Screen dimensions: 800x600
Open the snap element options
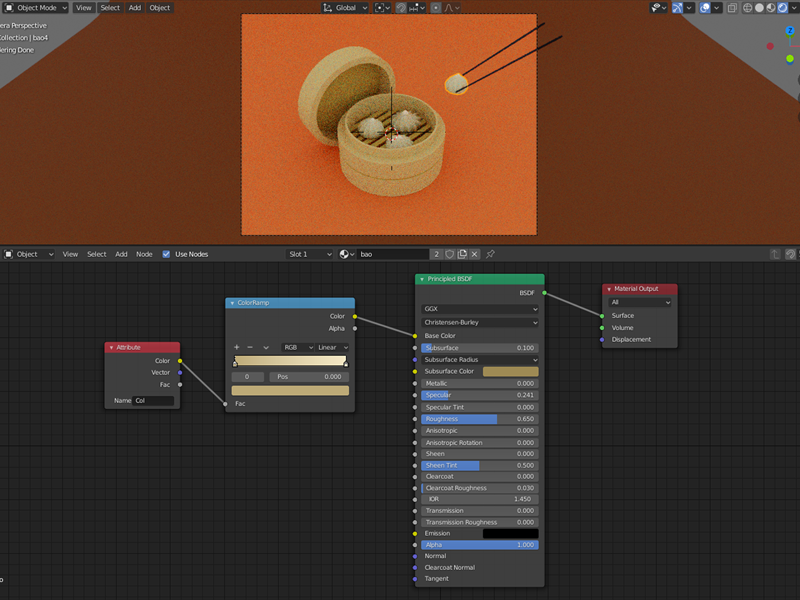pyautogui.click(x=417, y=8)
